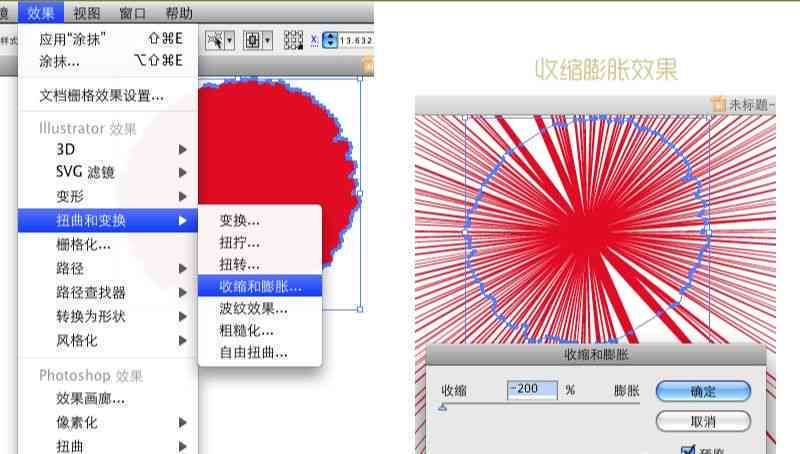Image resolution: width=800 pixels, height=454 pixels.
Task: Open the 窗口 menu
Action: 133,13
